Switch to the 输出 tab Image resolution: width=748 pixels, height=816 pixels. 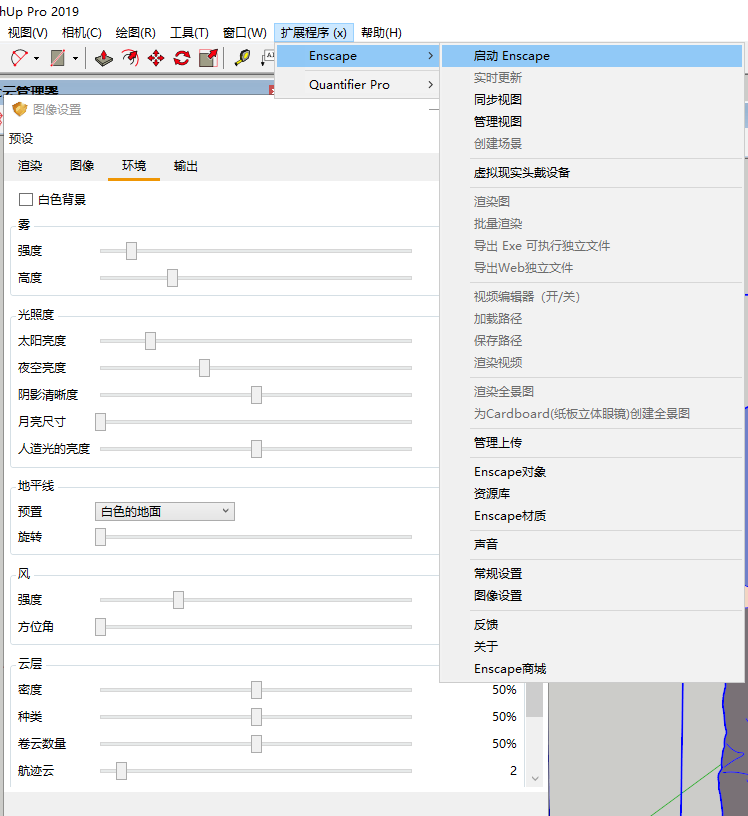[x=186, y=166]
